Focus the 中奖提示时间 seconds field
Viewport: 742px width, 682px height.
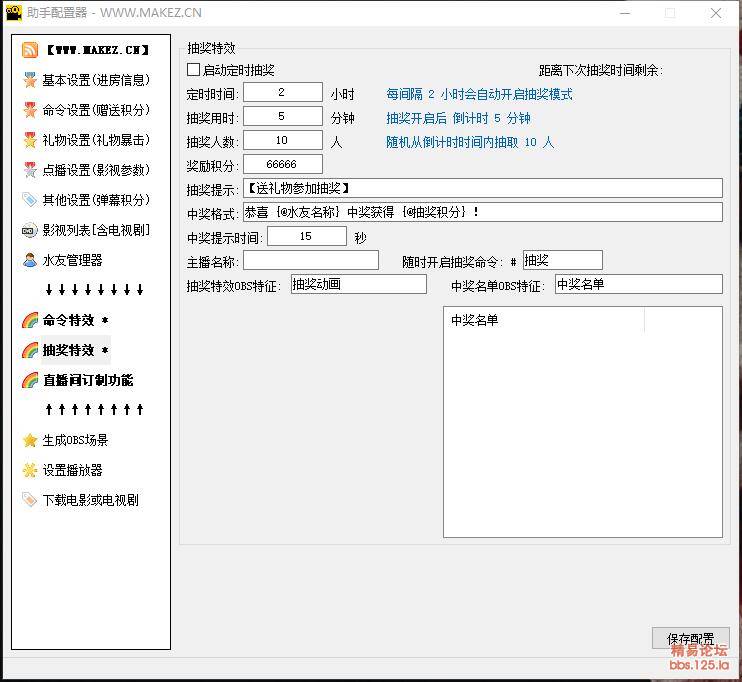pyautogui.click(x=307, y=236)
